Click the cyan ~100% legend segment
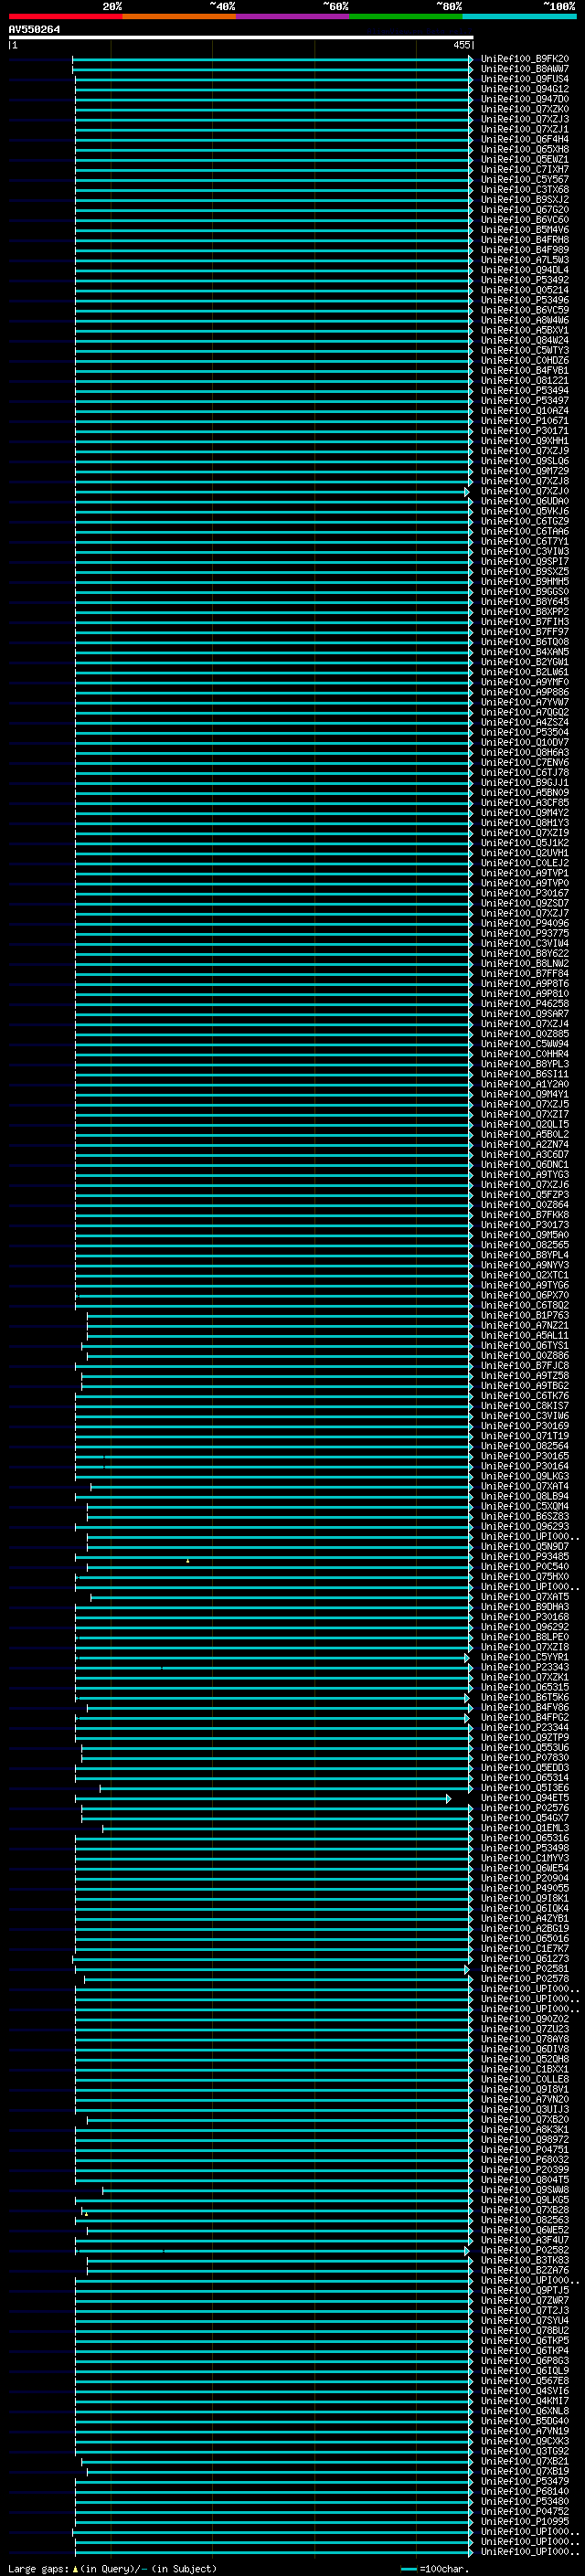Image resolution: width=585 pixels, height=2576 pixels. pos(519,16)
